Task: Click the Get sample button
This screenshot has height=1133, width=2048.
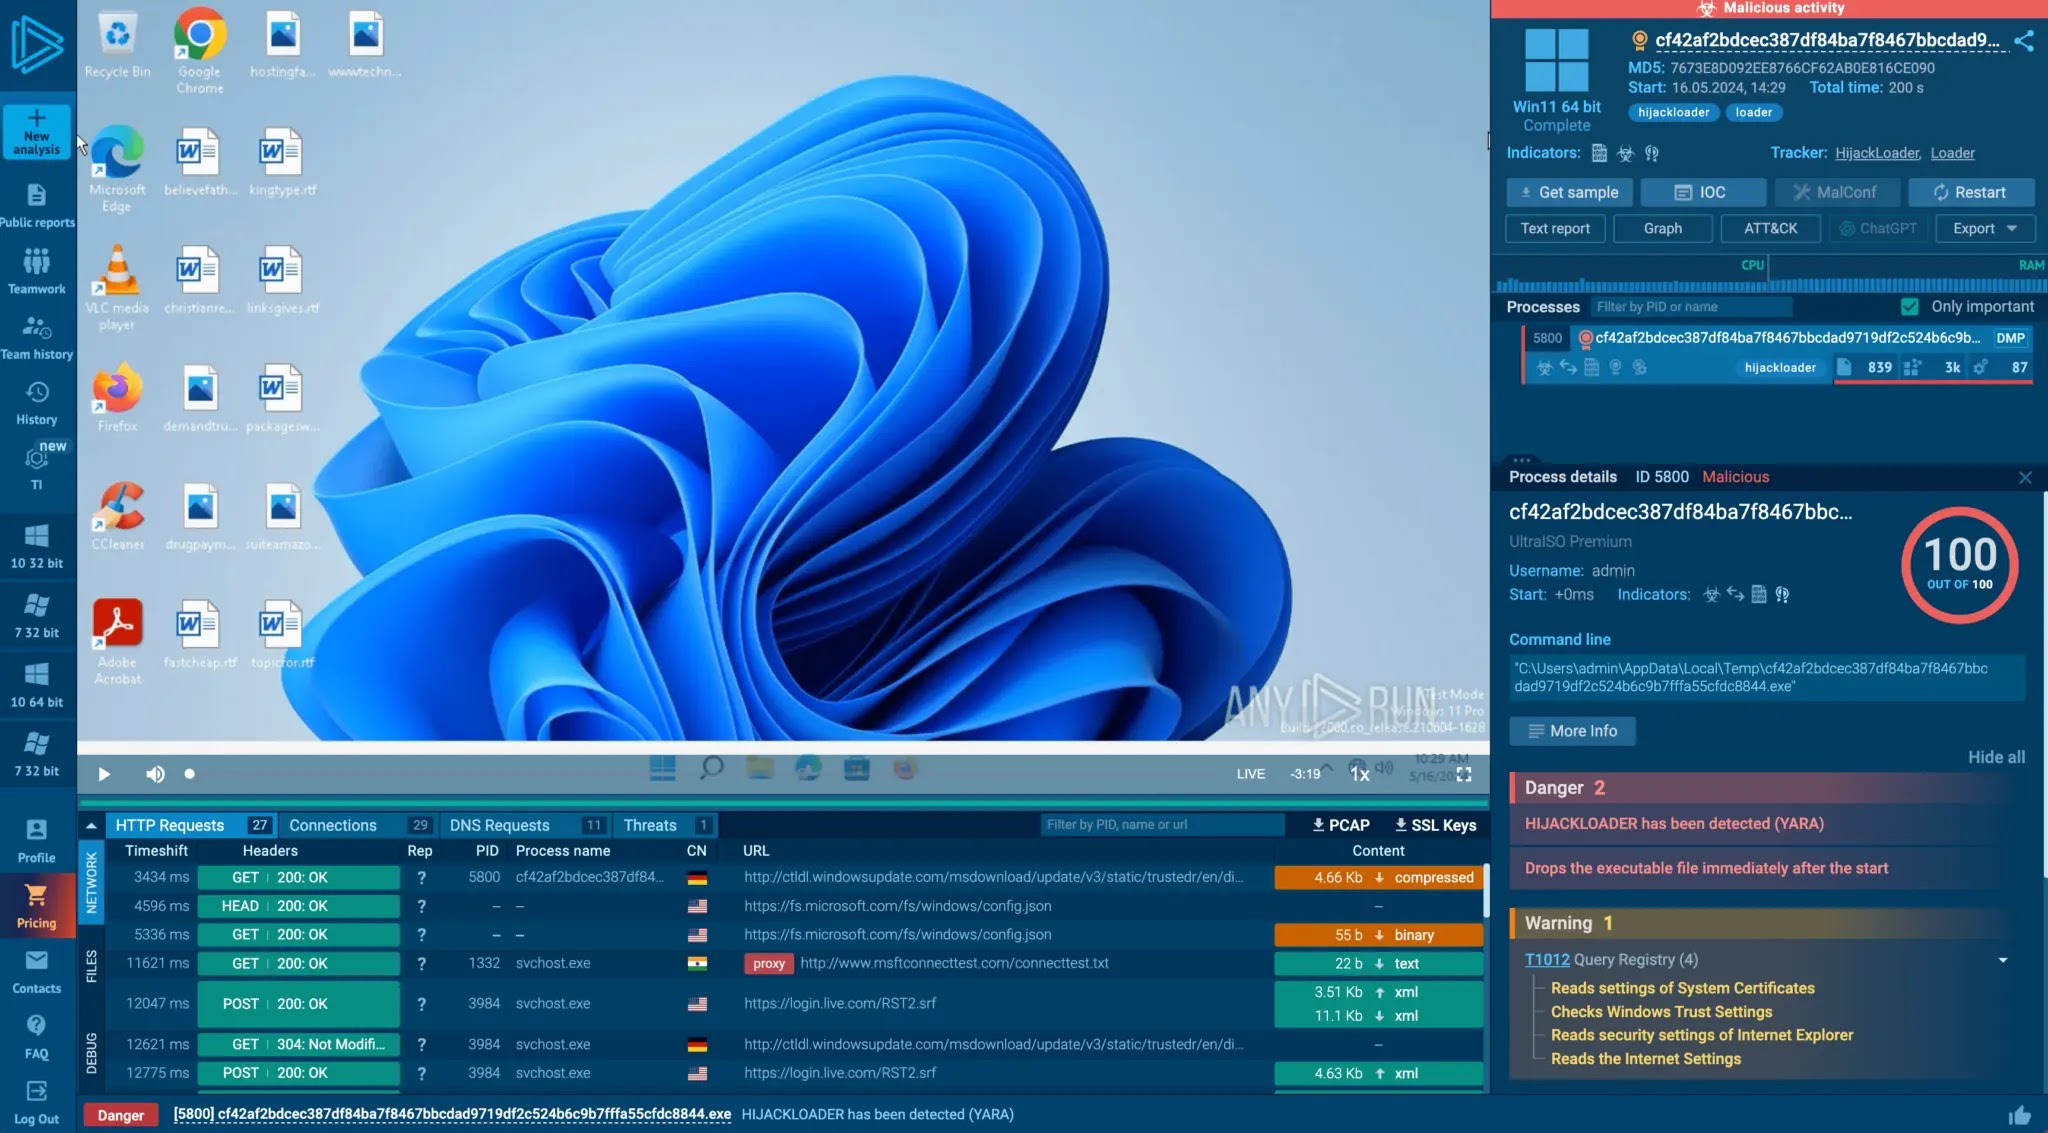Action: (x=1568, y=192)
